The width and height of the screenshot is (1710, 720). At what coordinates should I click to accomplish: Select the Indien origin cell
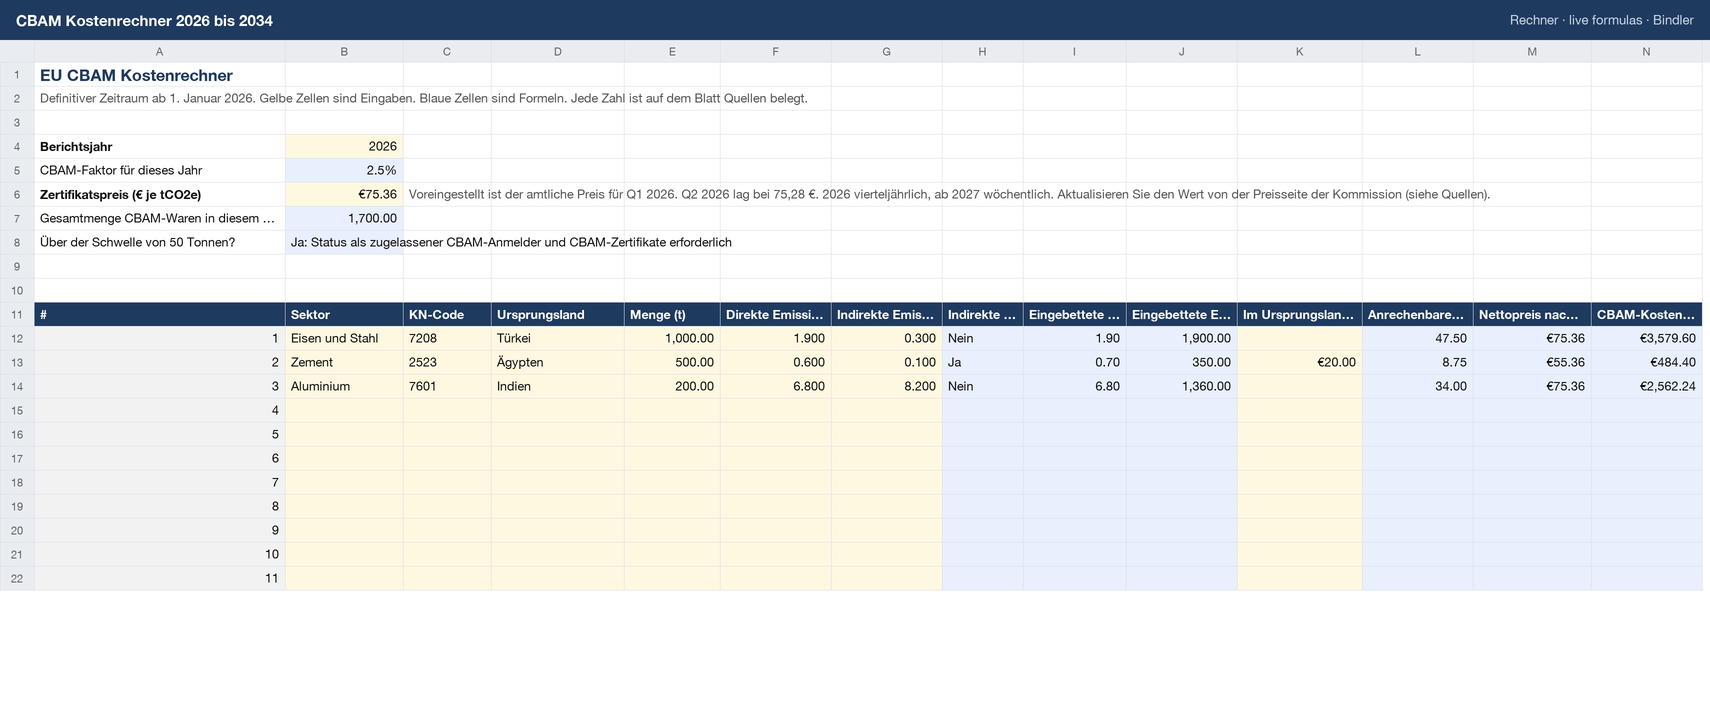click(x=558, y=386)
